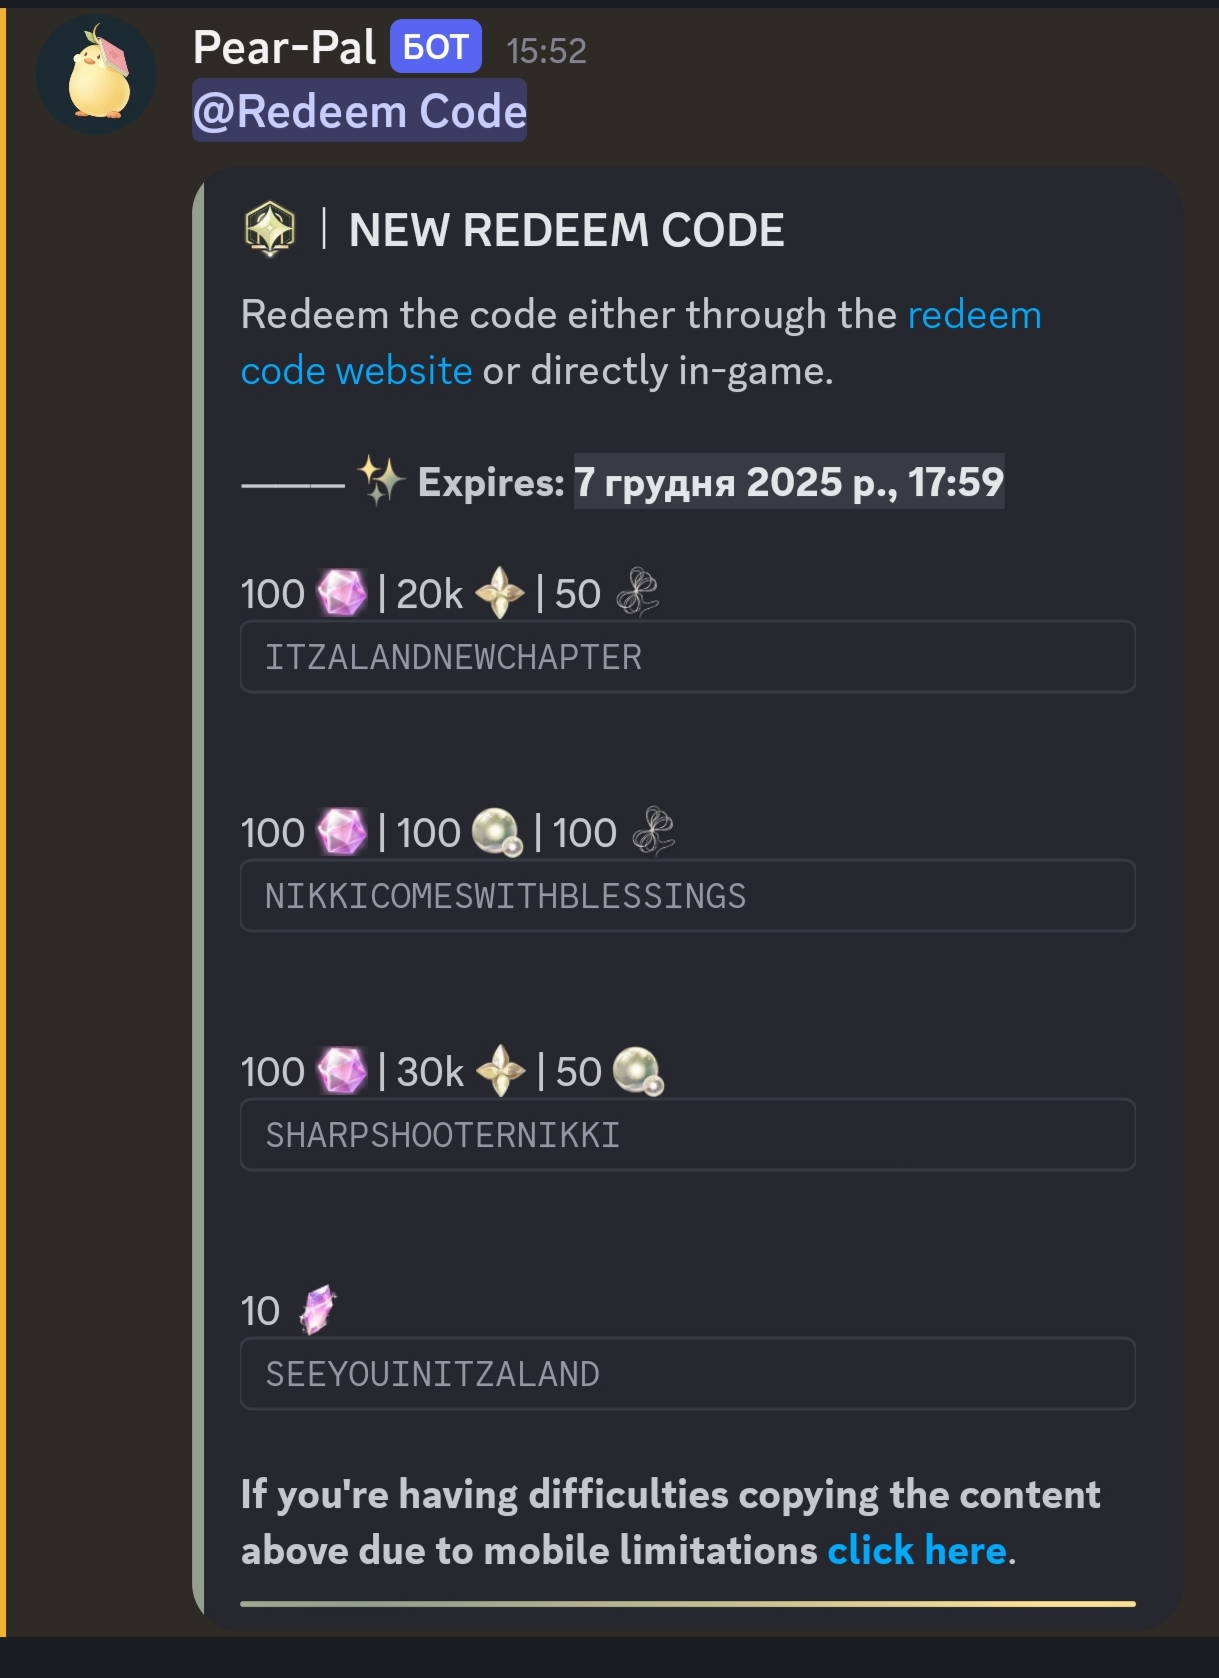Open the redeem code website link
Viewport: 1219px width, 1678px height.
click(x=973, y=315)
